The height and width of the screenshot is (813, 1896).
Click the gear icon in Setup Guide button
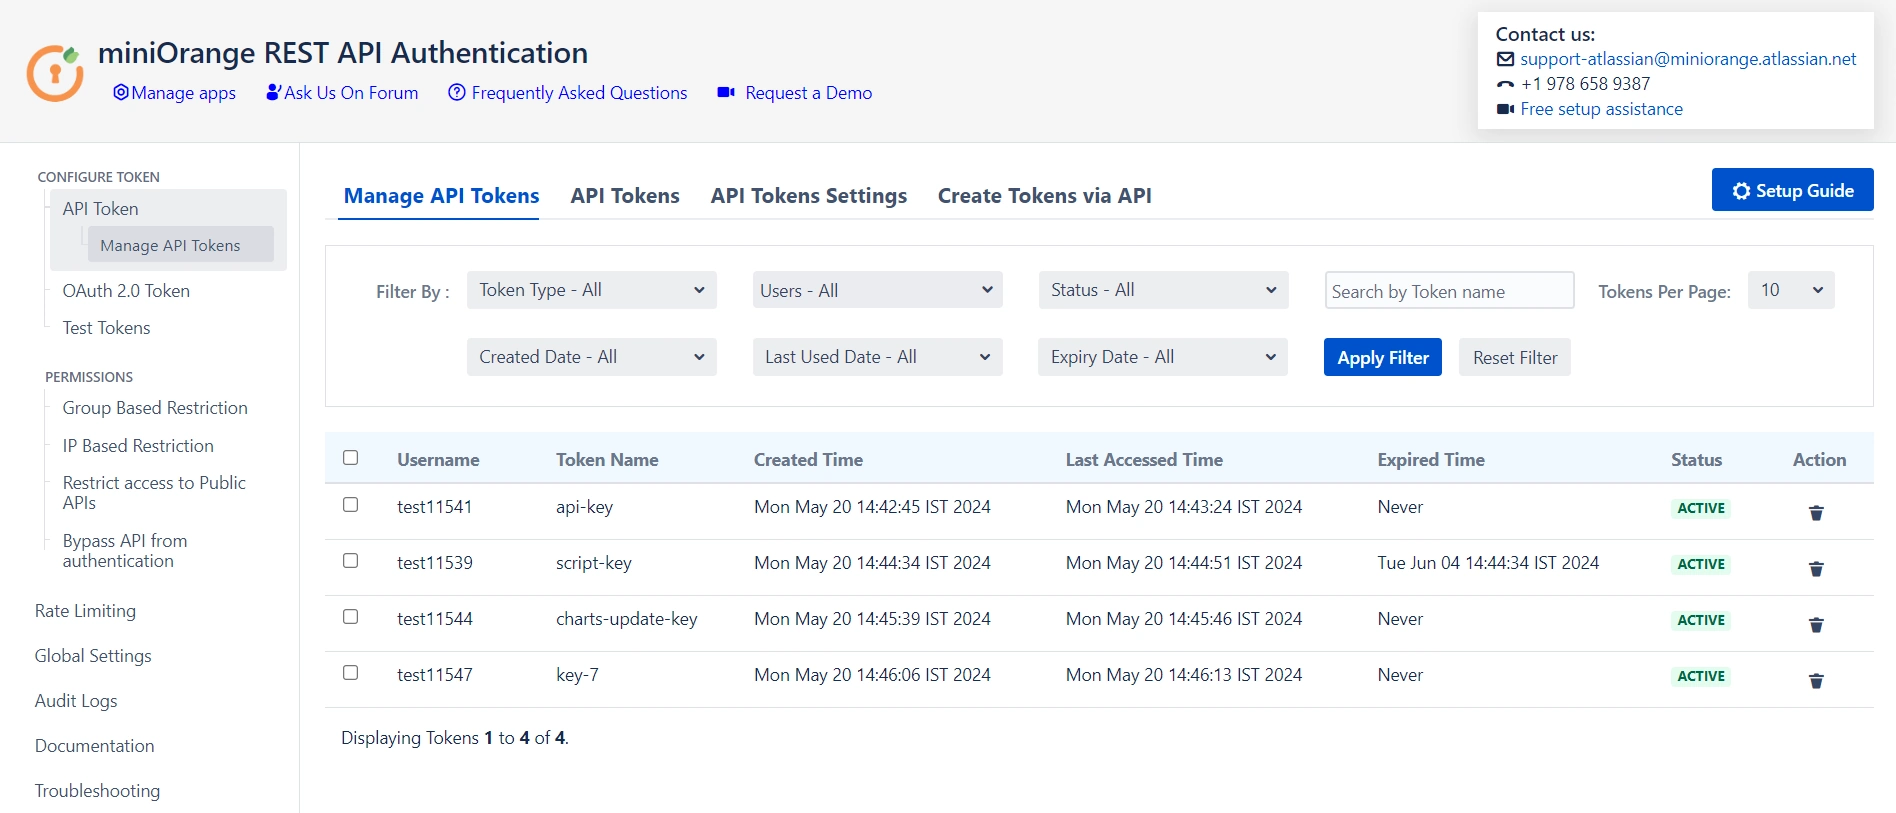[1741, 191]
